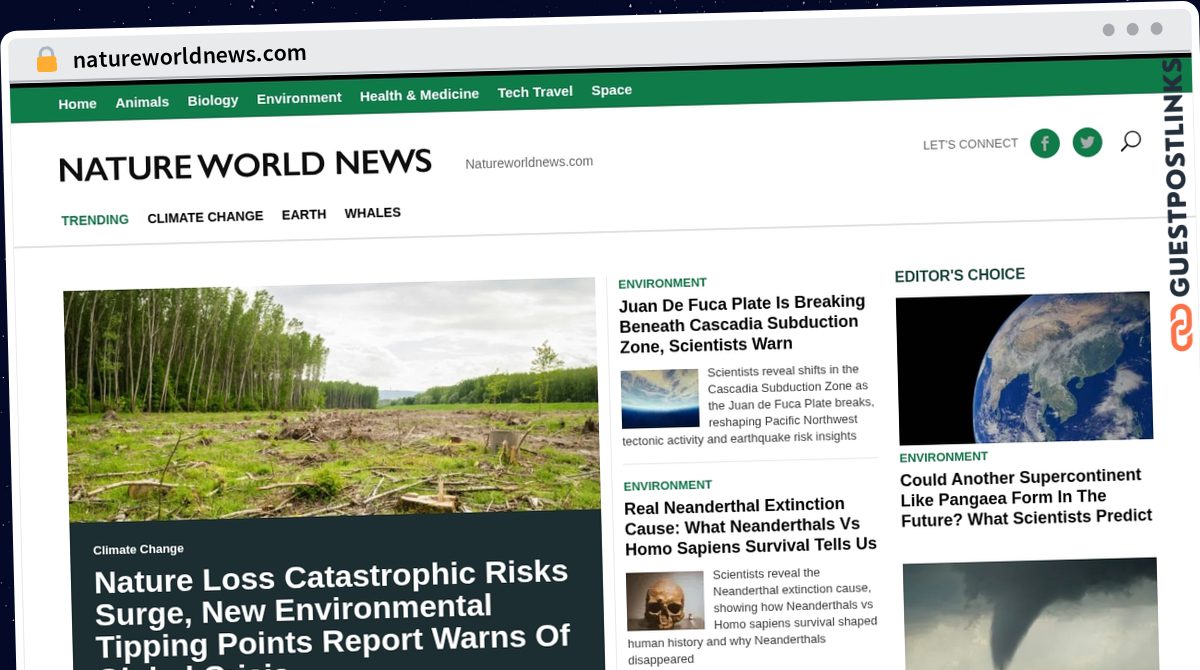Open the Earth trending link
This screenshot has width=1200, height=670.
304,215
